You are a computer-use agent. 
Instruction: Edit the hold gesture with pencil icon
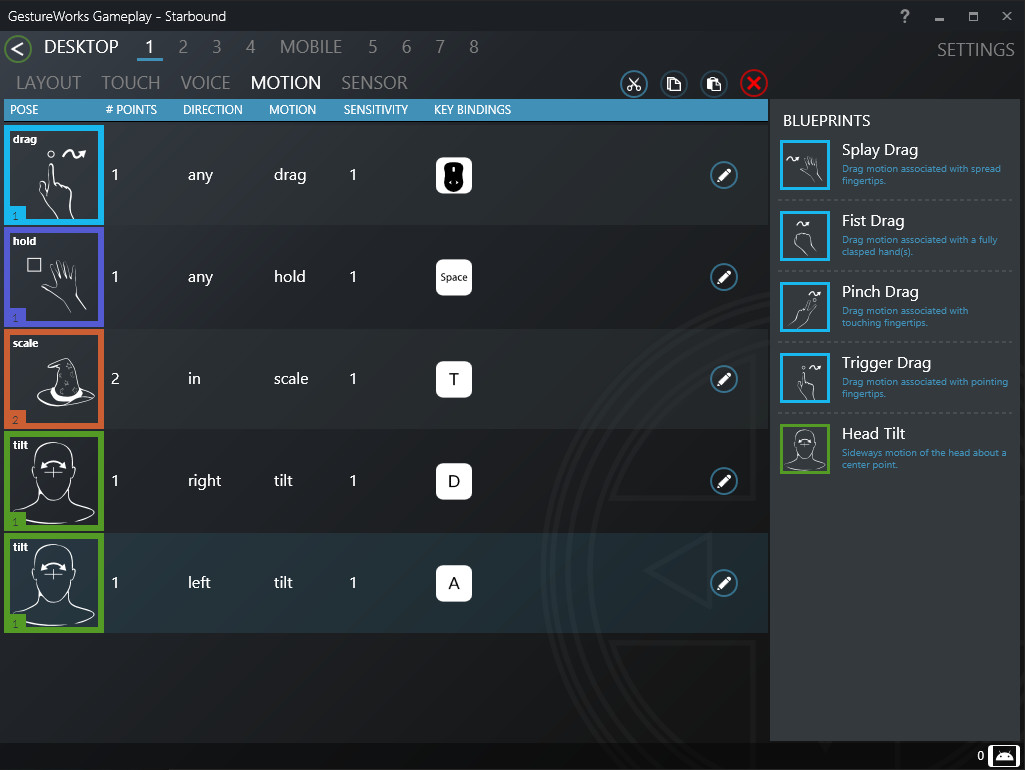[724, 277]
